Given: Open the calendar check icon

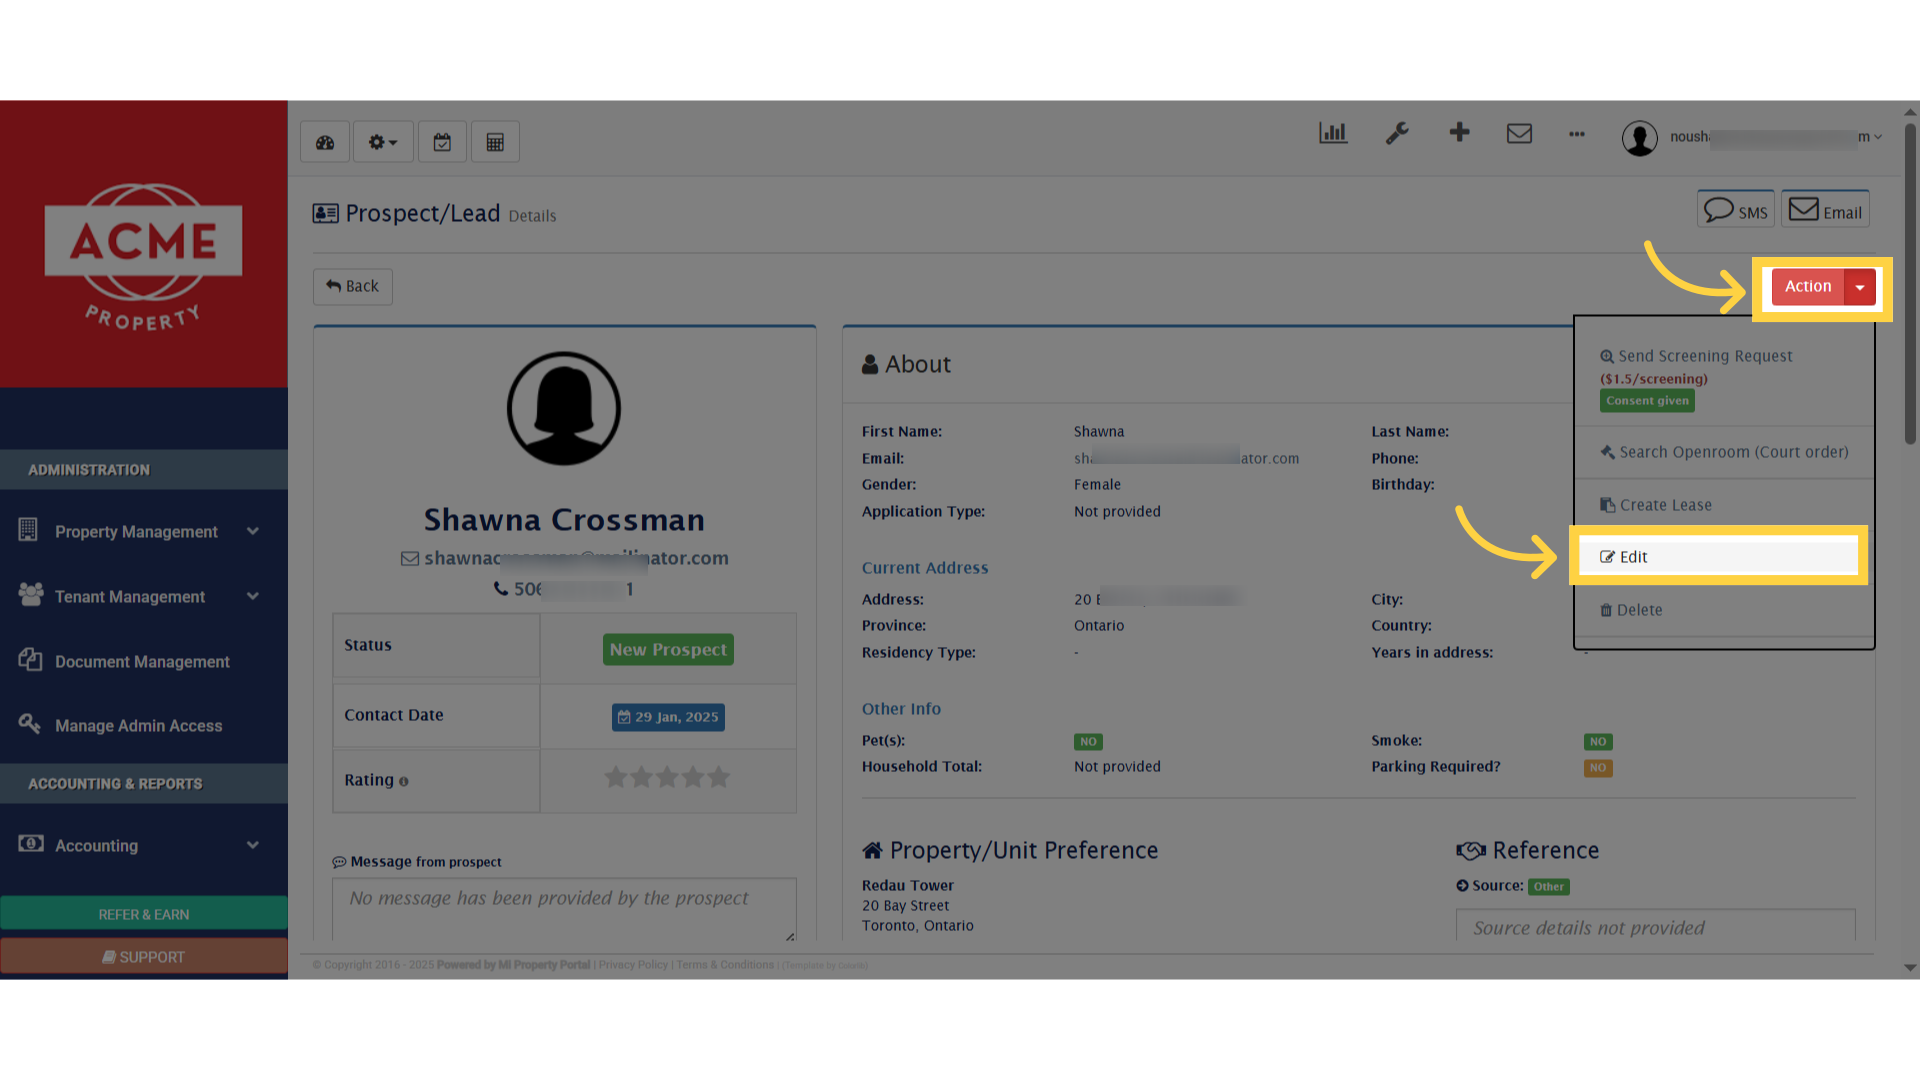Looking at the screenshot, I should 442,142.
